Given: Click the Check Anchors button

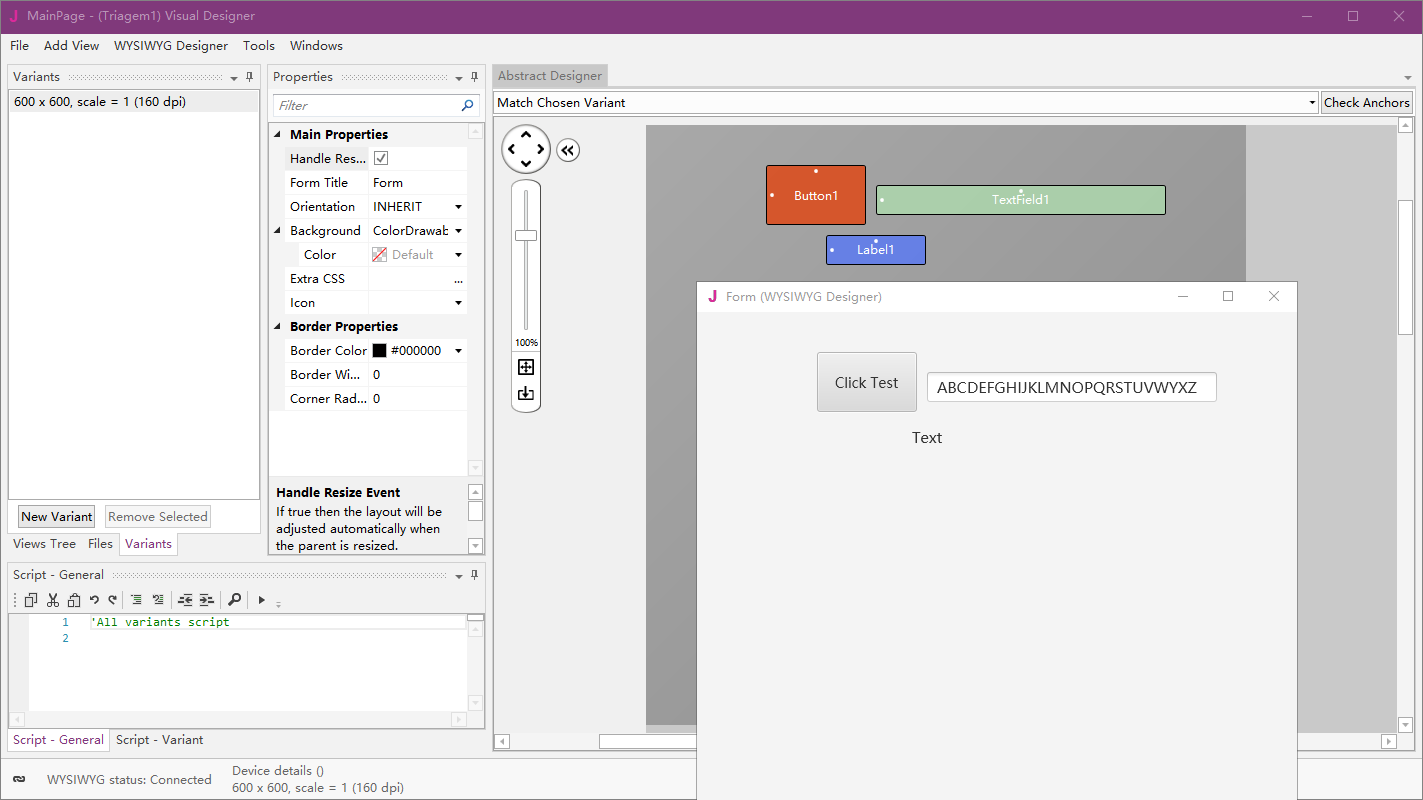Looking at the screenshot, I should [x=1367, y=102].
